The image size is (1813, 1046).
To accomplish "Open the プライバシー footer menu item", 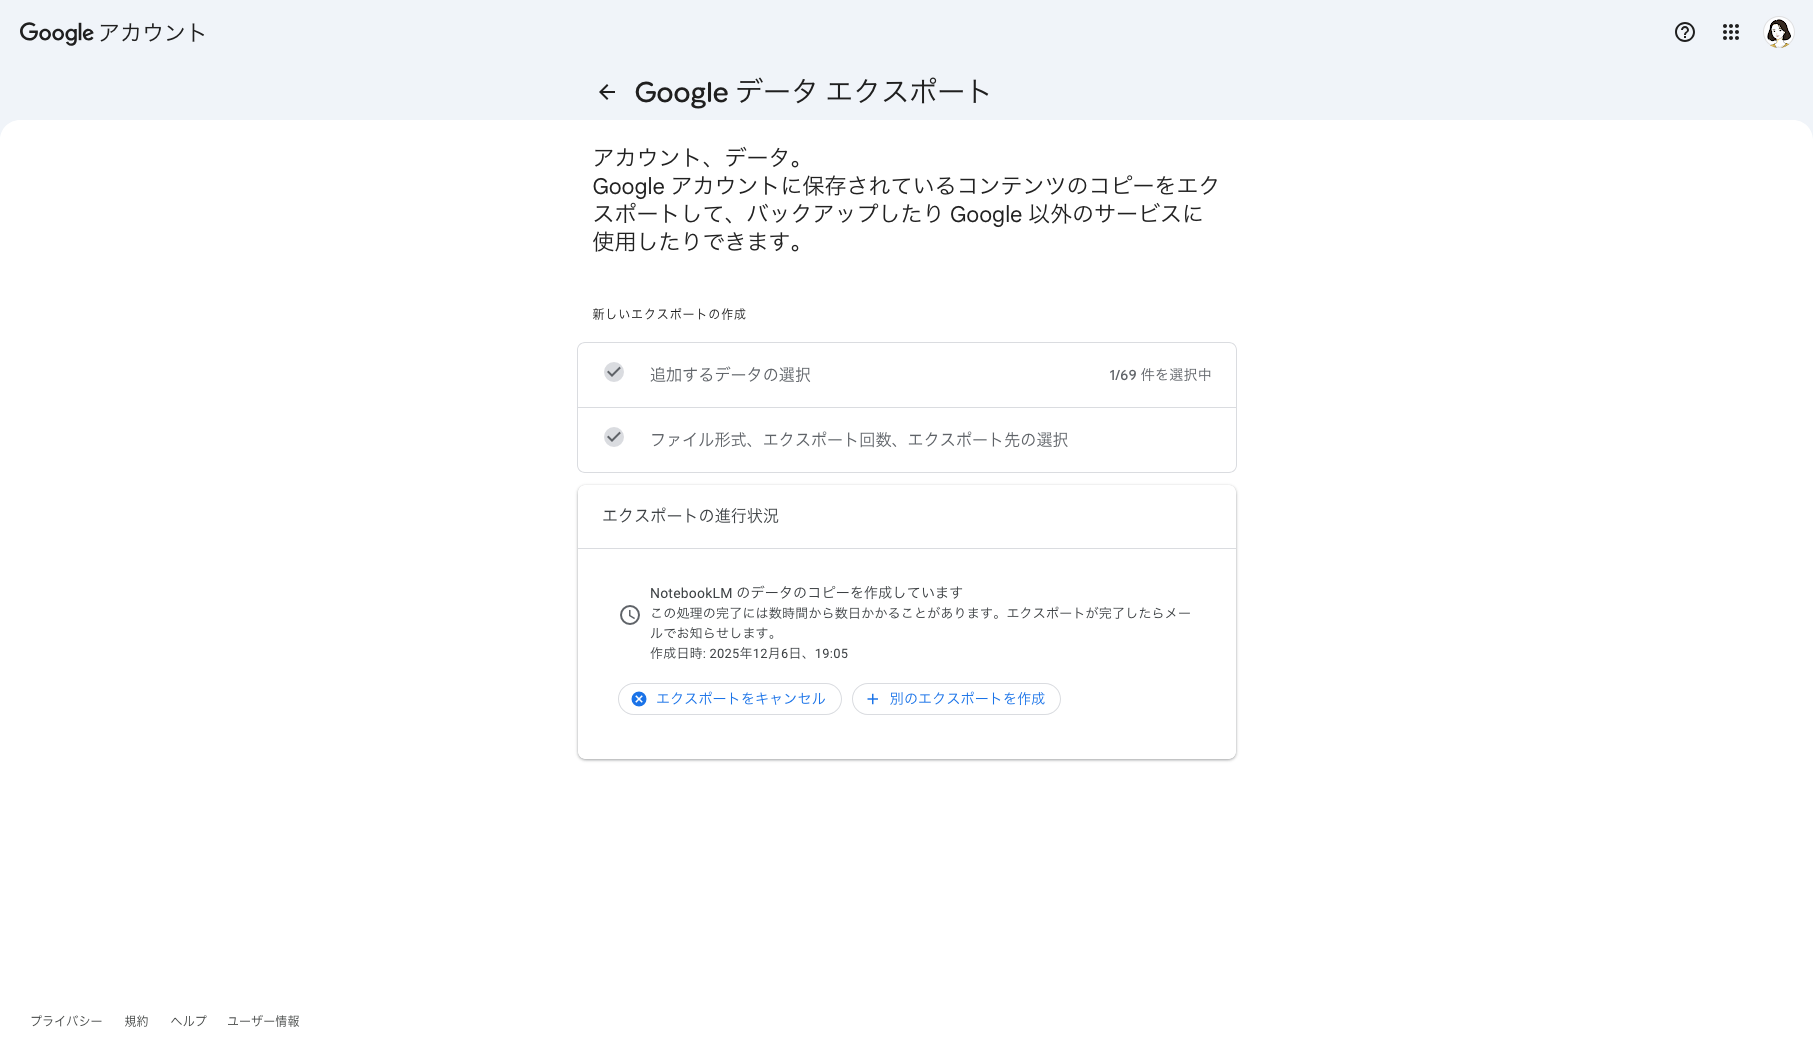I will tap(64, 1021).
